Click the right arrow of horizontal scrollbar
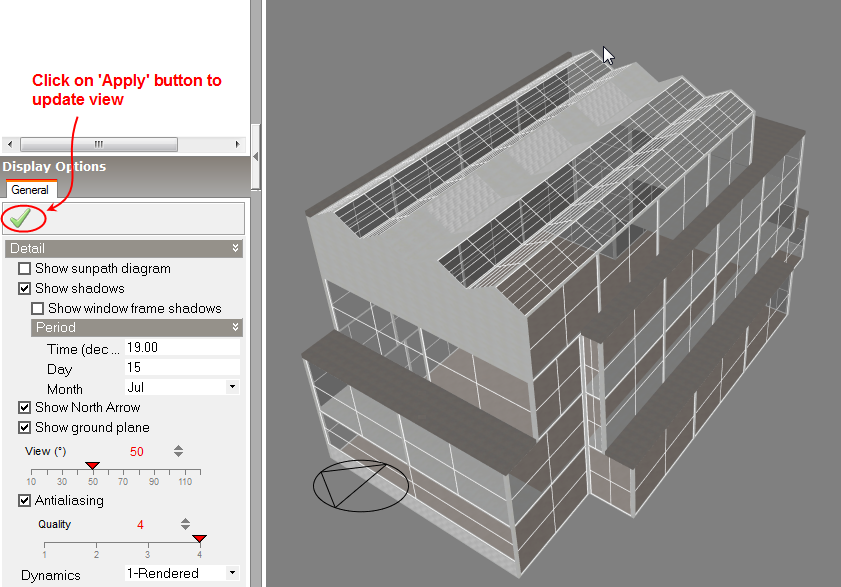Viewport: 841px width, 587px height. [237, 144]
